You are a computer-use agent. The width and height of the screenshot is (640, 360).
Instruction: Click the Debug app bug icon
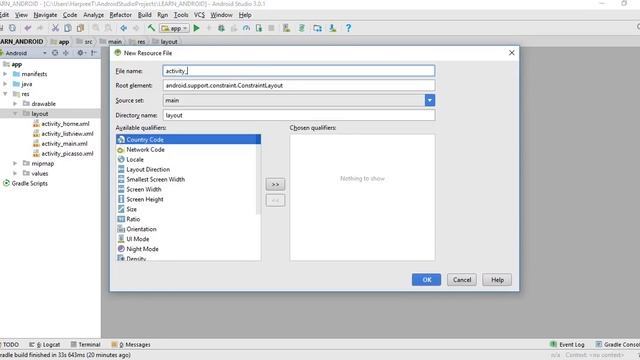click(221, 28)
